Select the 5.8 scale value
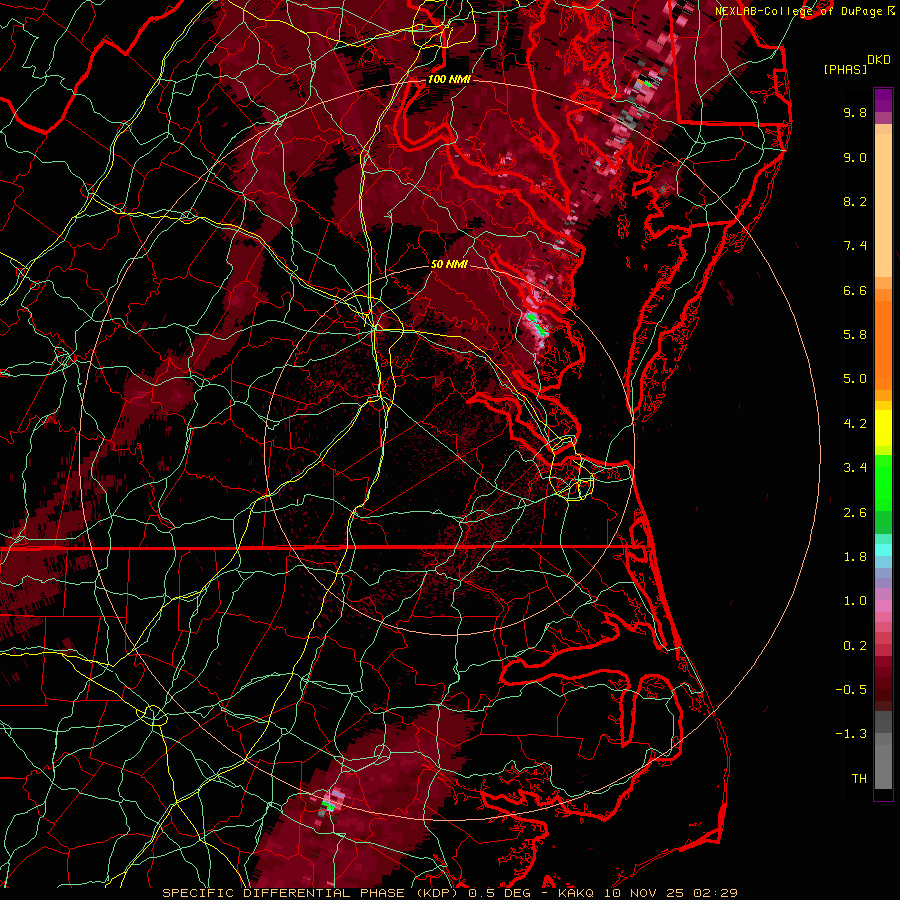 pos(855,335)
